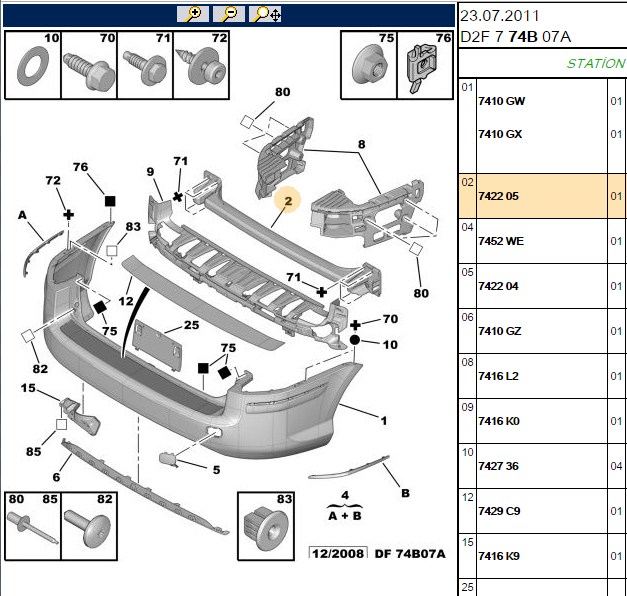Click reference number 04 in table
Screen dimensions: 627x596
pyautogui.click(x=467, y=227)
